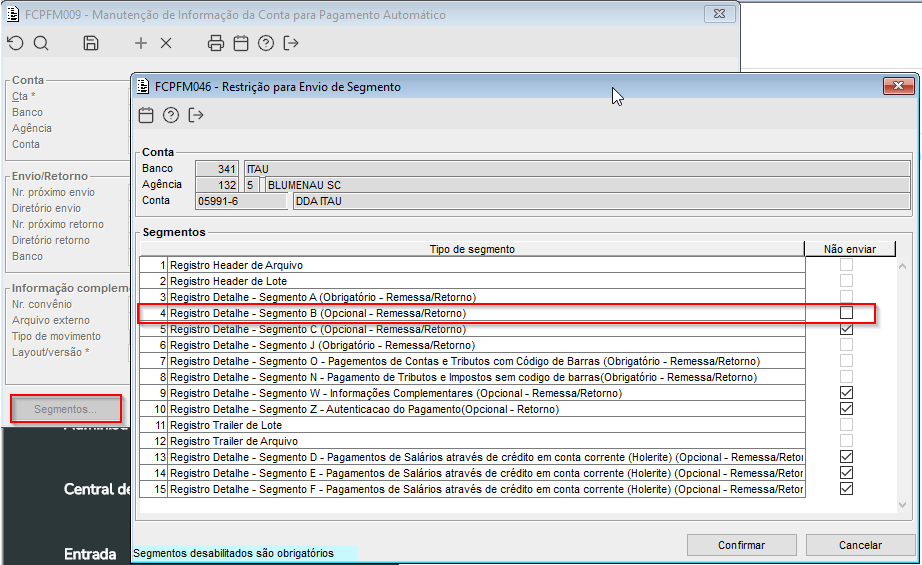922x565 pixels.
Task: Click 'Tipo de segmento' column header
Action: (472, 249)
